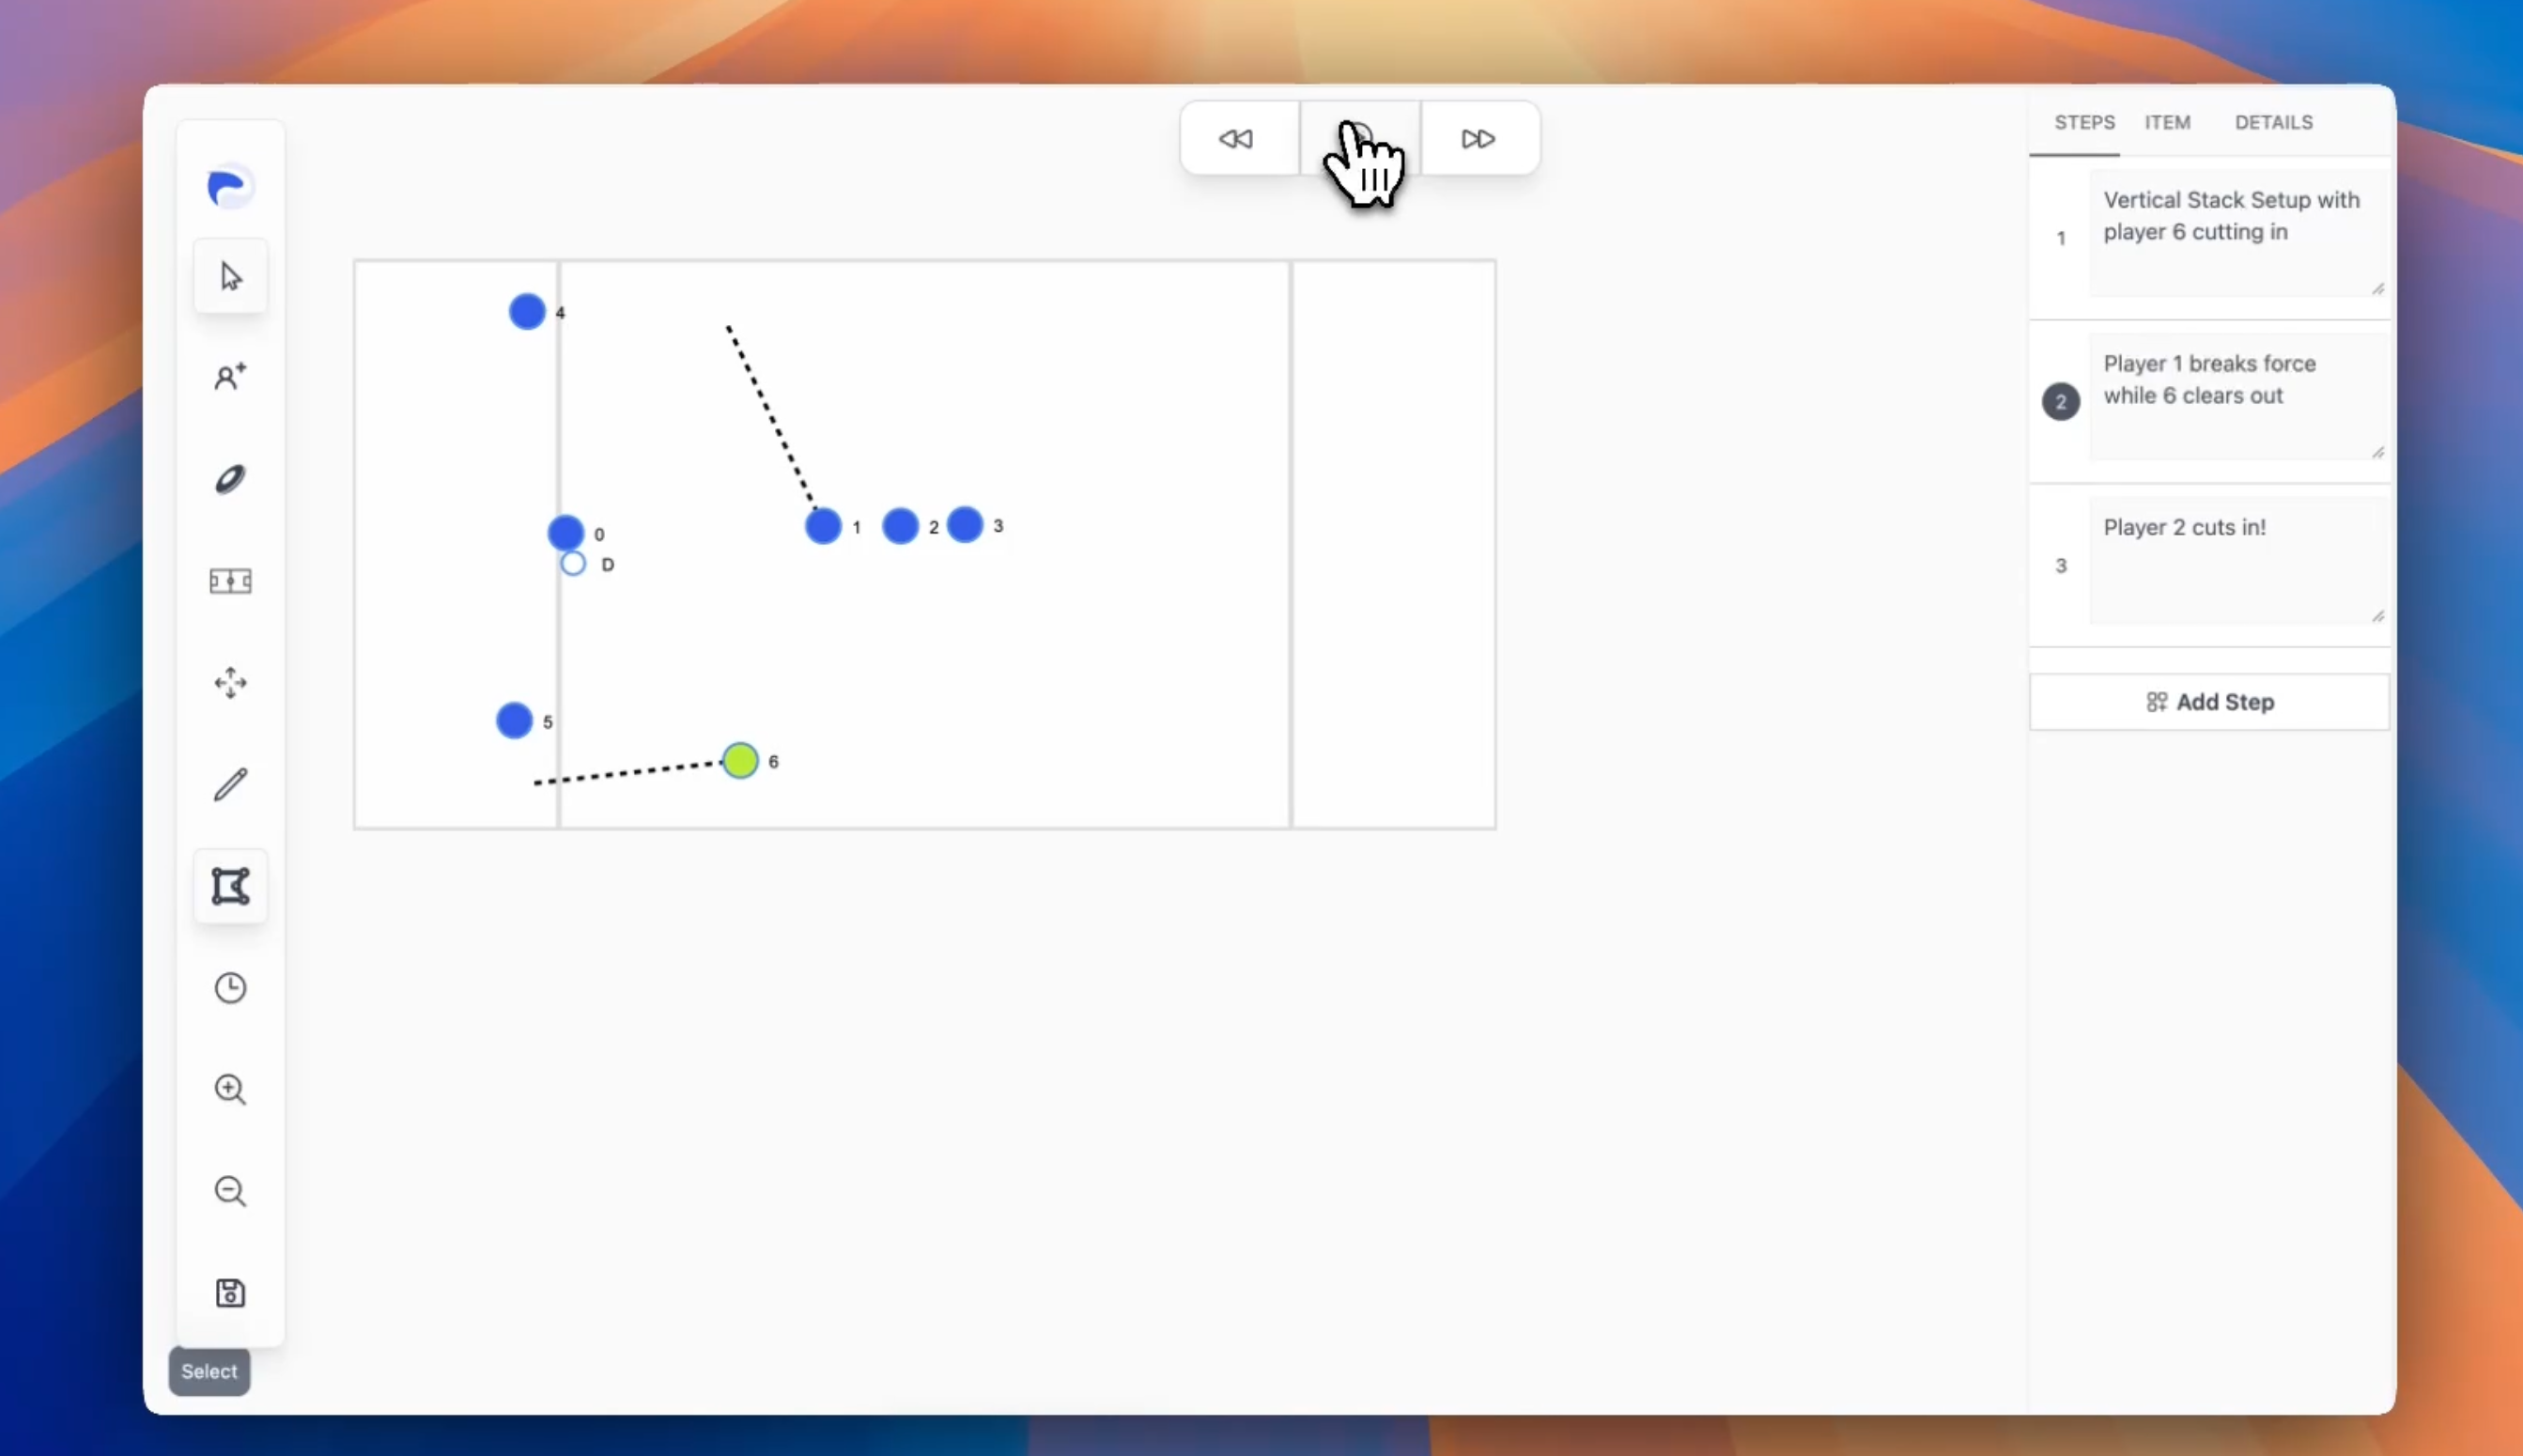Click rewind to previous step
This screenshot has height=1456, width=2523.
[1237, 137]
